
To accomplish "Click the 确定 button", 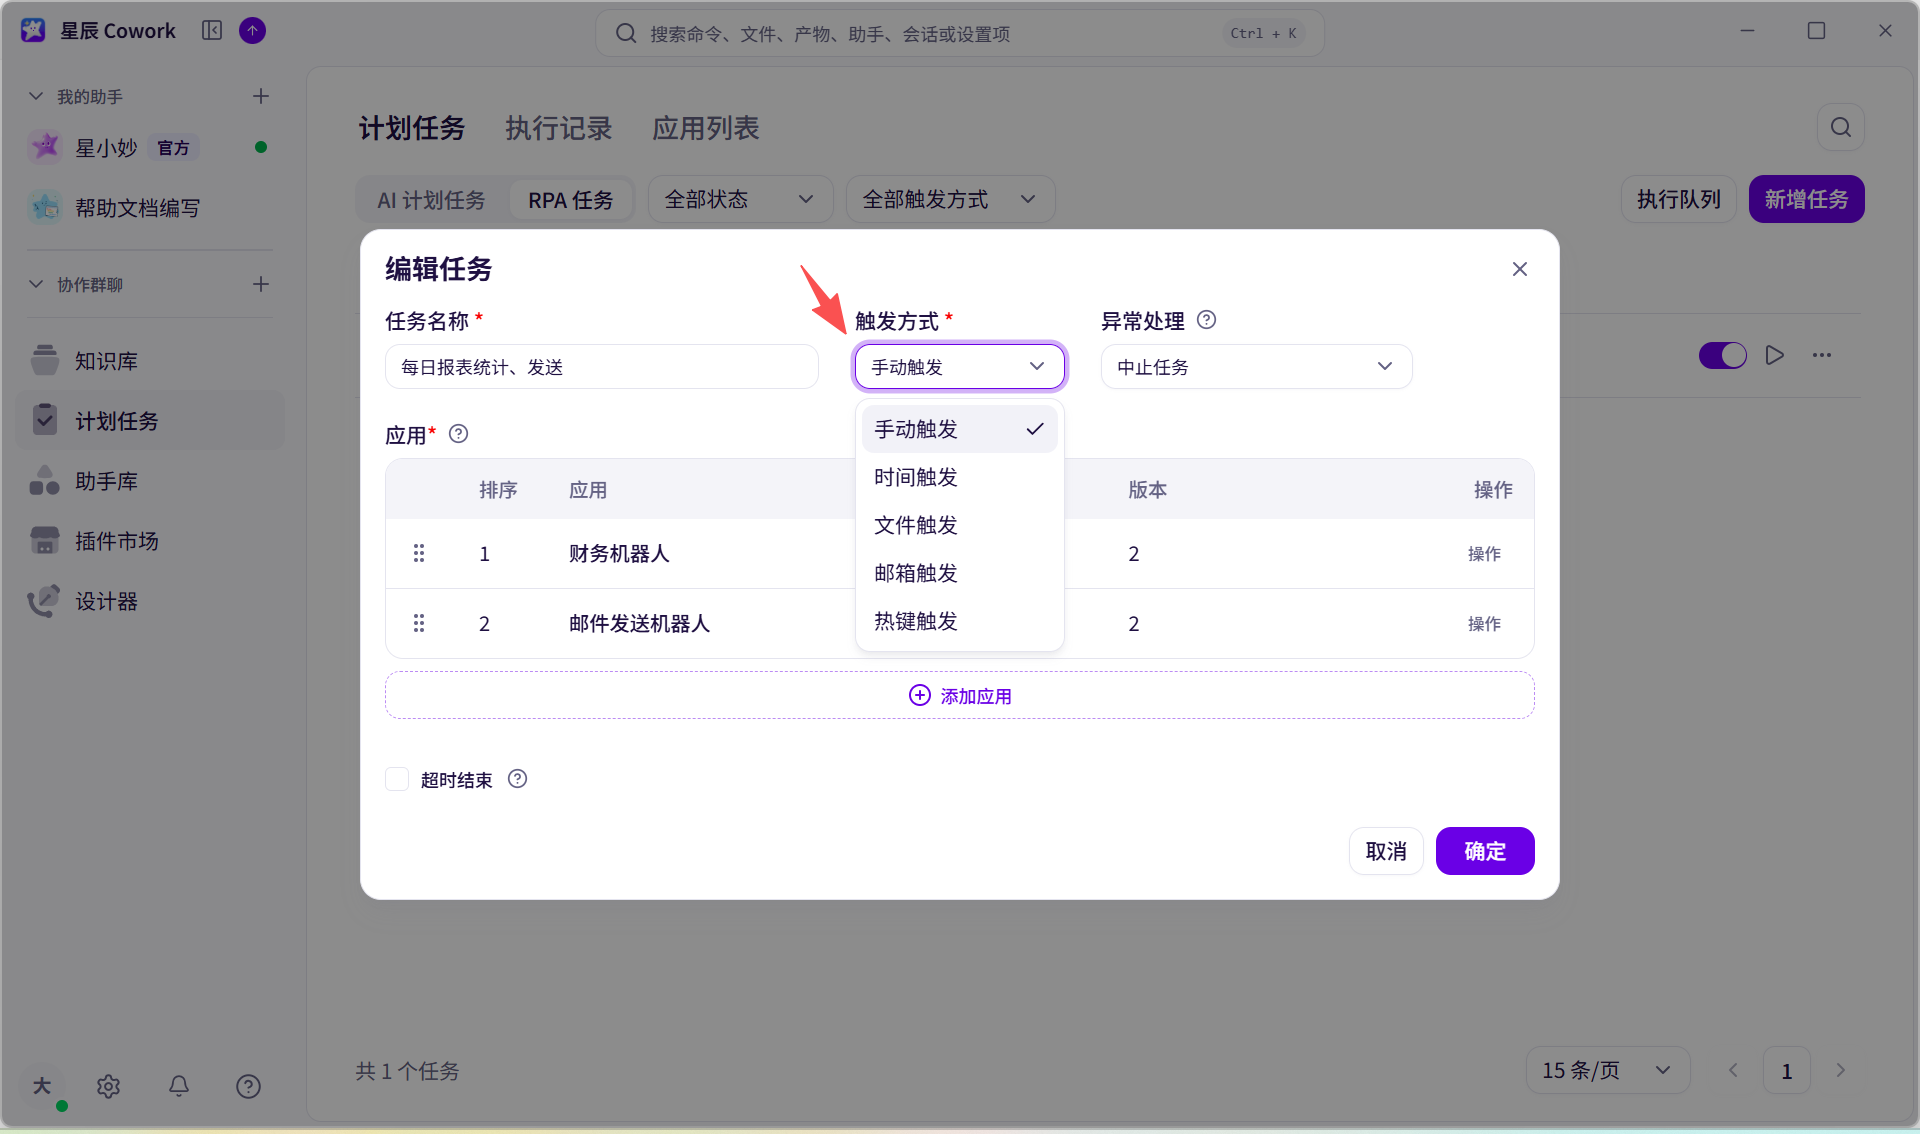I will point(1485,851).
